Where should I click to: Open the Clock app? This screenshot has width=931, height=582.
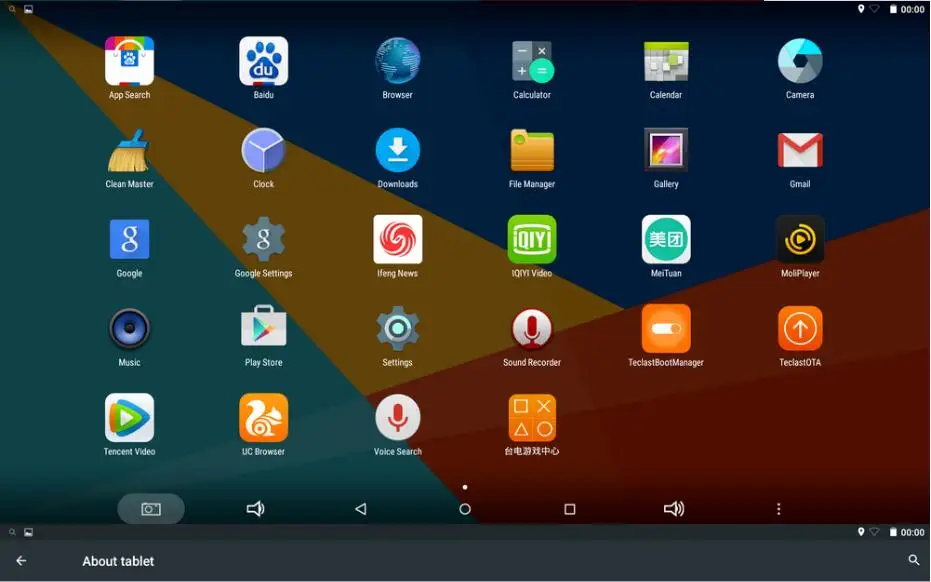(264, 150)
